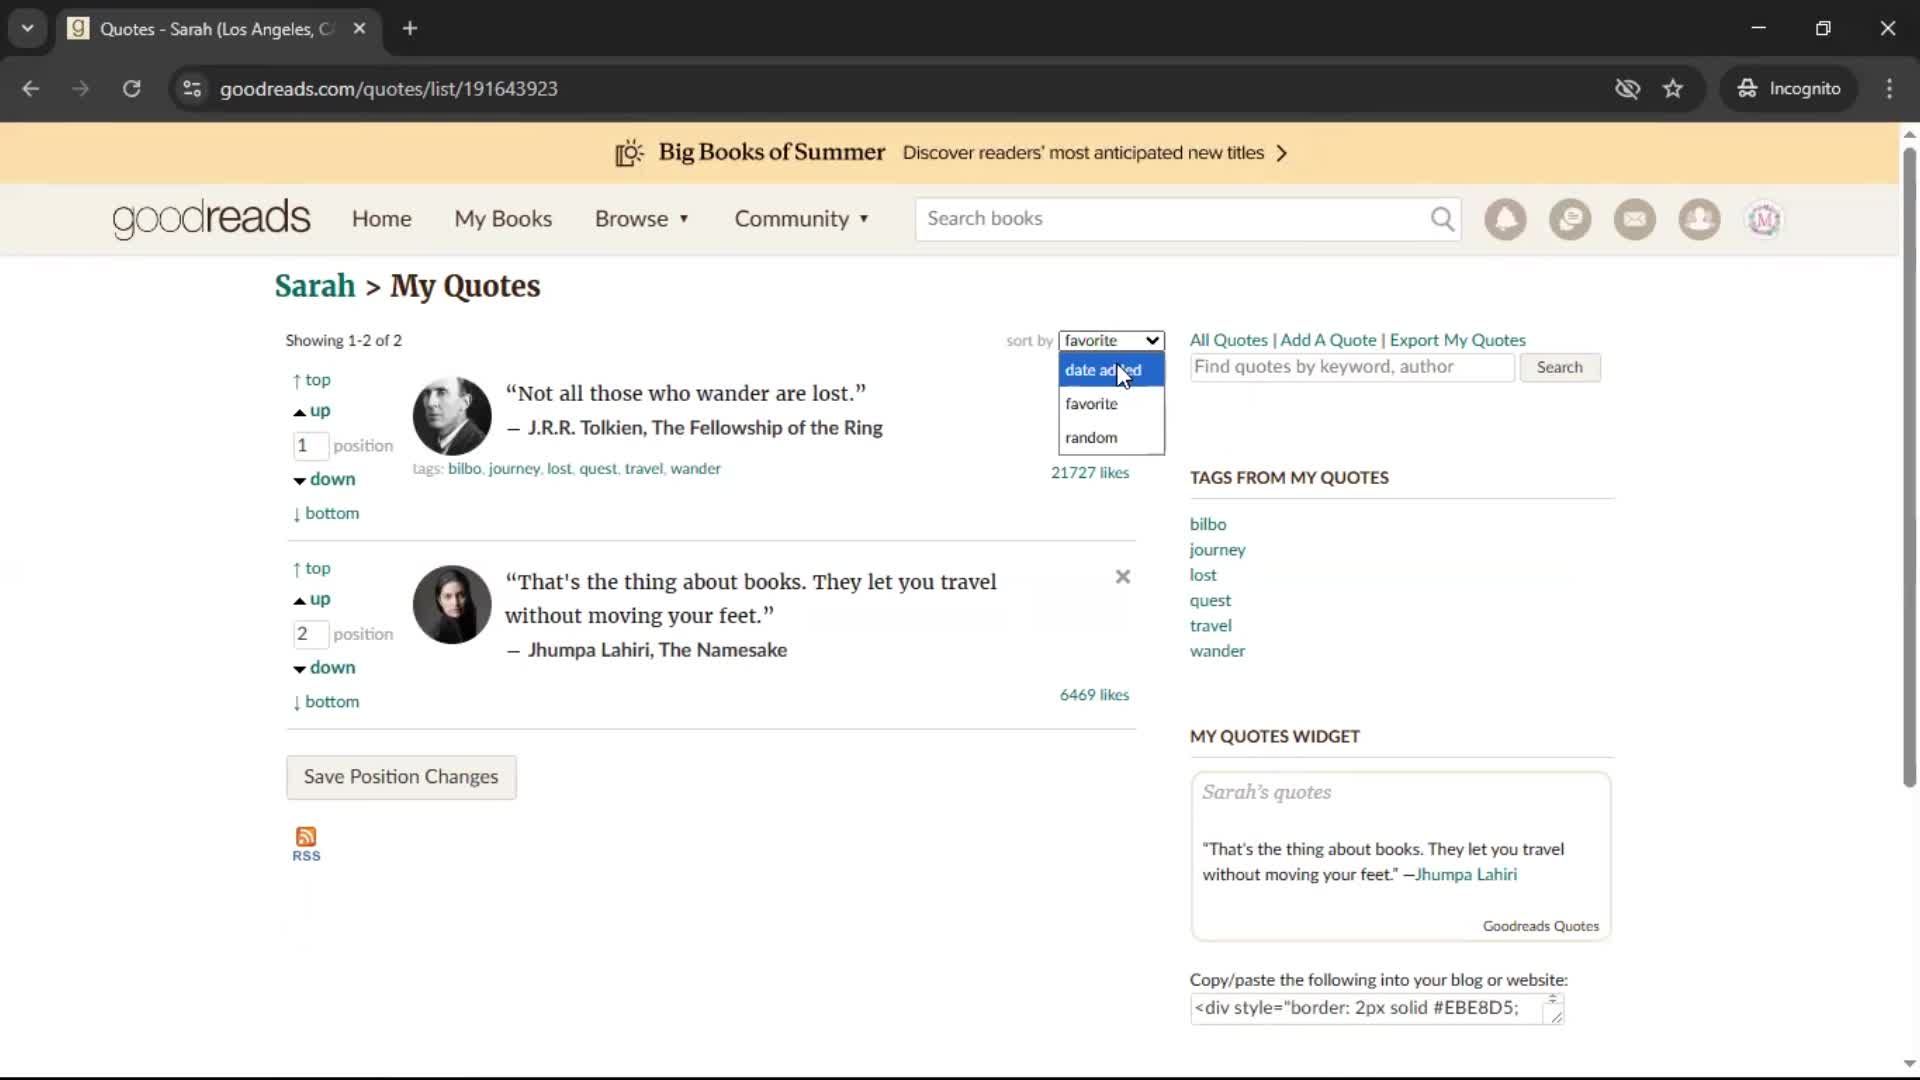Image resolution: width=1920 pixels, height=1080 pixels.
Task: Click the '6469 likes' link
Action: tap(1094, 695)
